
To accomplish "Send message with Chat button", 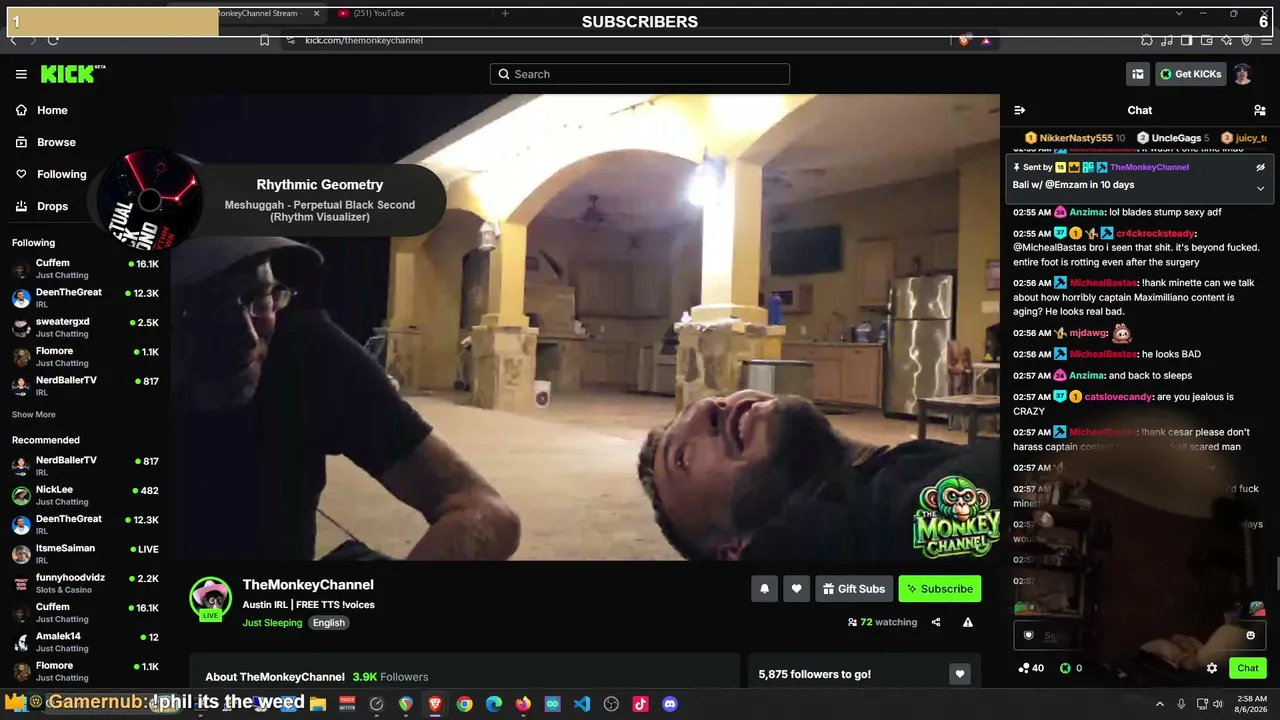I will (1248, 668).
